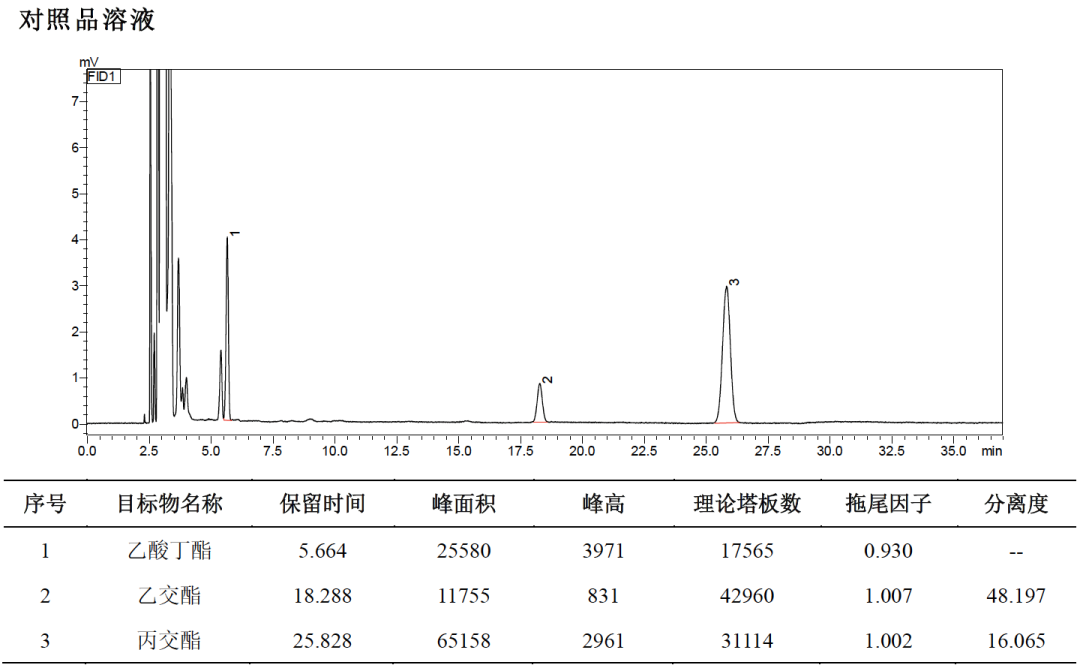Image resolution: width=1080 pixels, height=668 pixels.
Task: Click retention time 18.288
Action: click(322, 596)
